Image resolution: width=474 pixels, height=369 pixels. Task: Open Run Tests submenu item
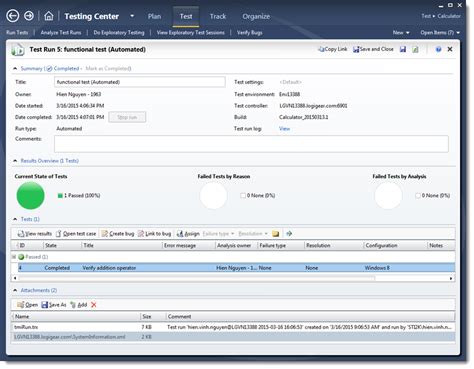17,33
